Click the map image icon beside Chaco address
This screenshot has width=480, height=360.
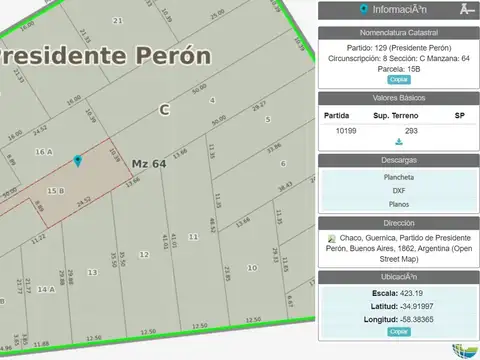(x=331, y=238)
